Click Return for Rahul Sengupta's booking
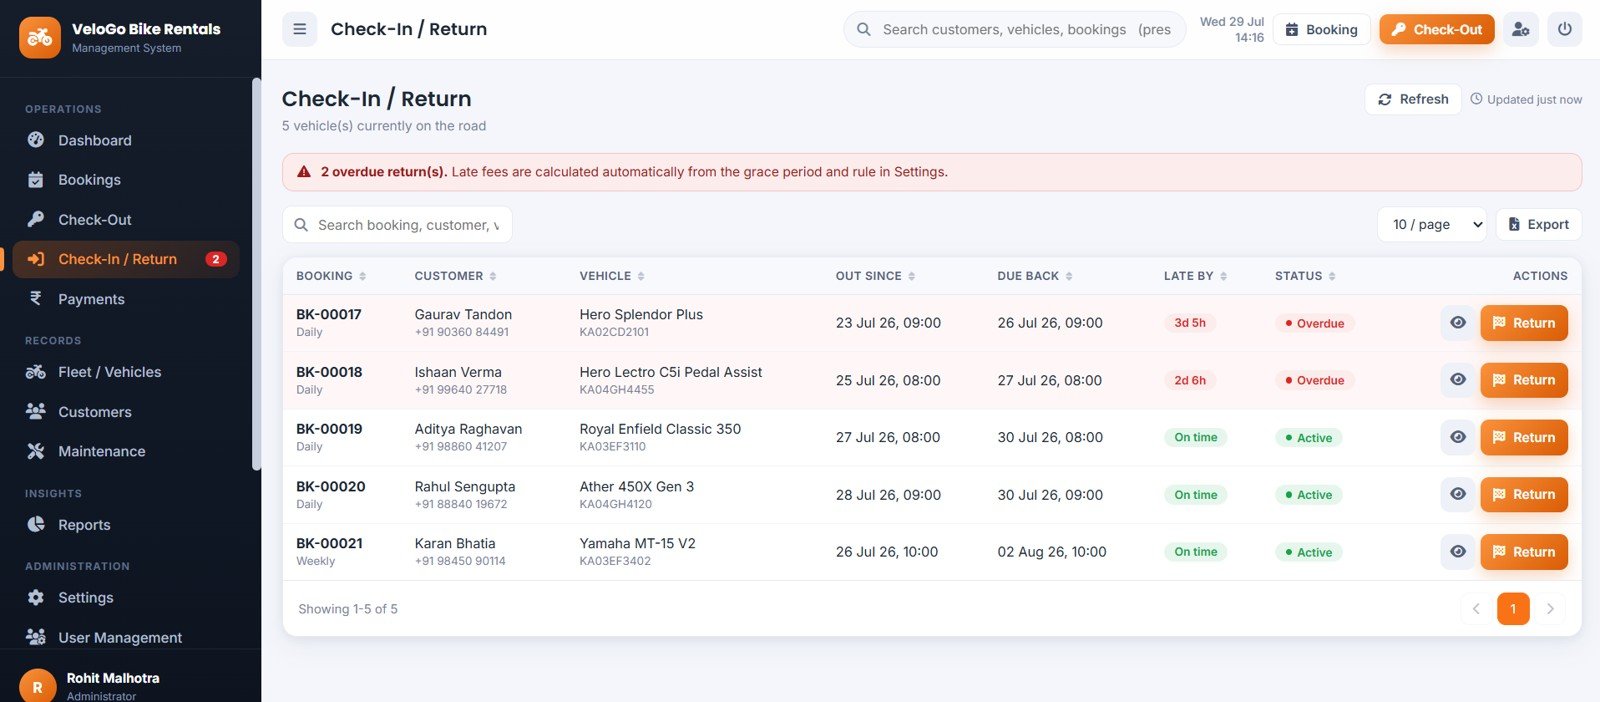 pos(1524,494)
